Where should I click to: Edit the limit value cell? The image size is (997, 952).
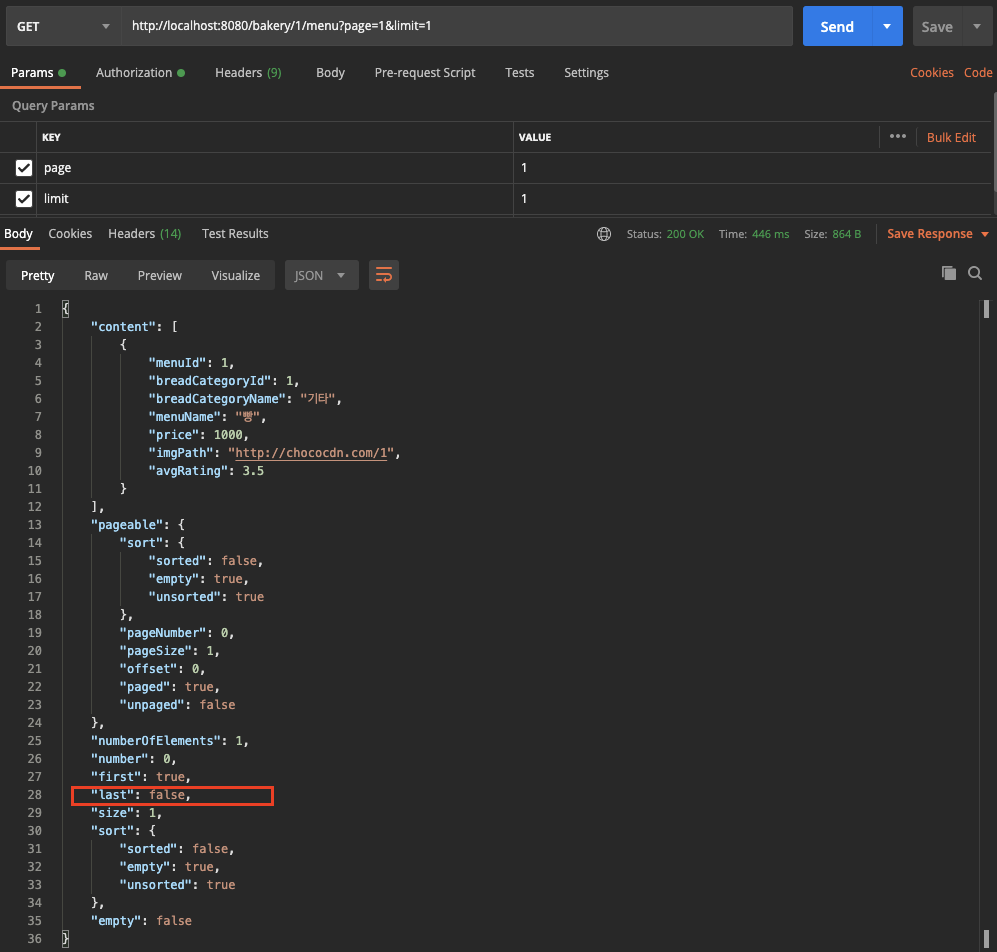coord(752,198)
